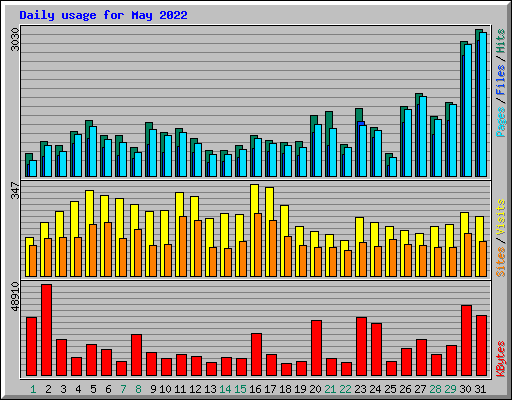Click day label 26 on the x-axis
Image resolution: width=512 pixels, height=400 pixels.
coord(405,389)
